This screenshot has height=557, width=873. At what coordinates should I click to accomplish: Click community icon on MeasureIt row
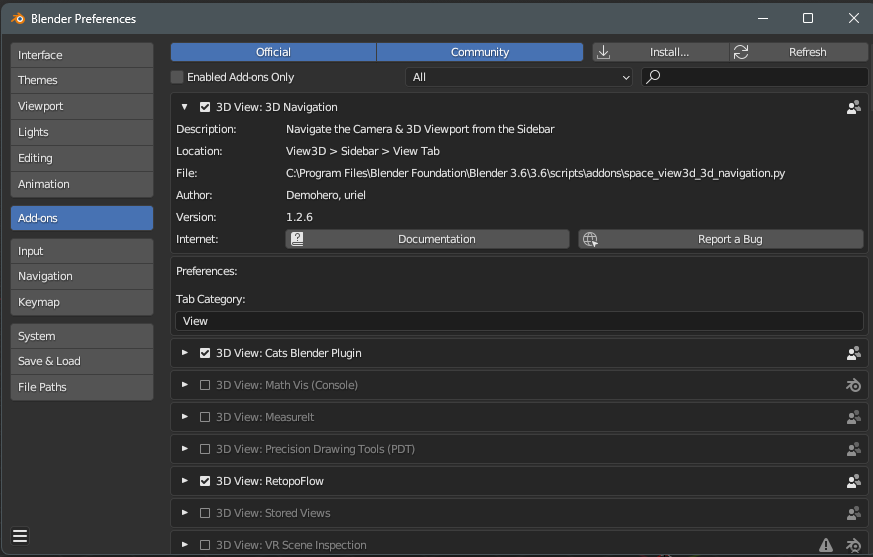854,417
